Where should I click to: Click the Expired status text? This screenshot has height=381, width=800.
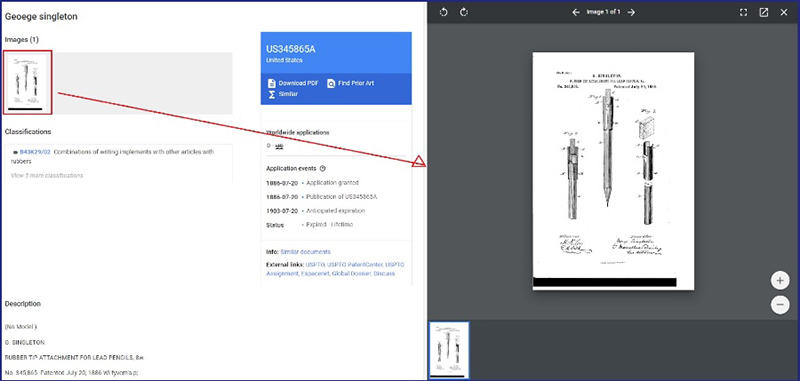point(330,225)
